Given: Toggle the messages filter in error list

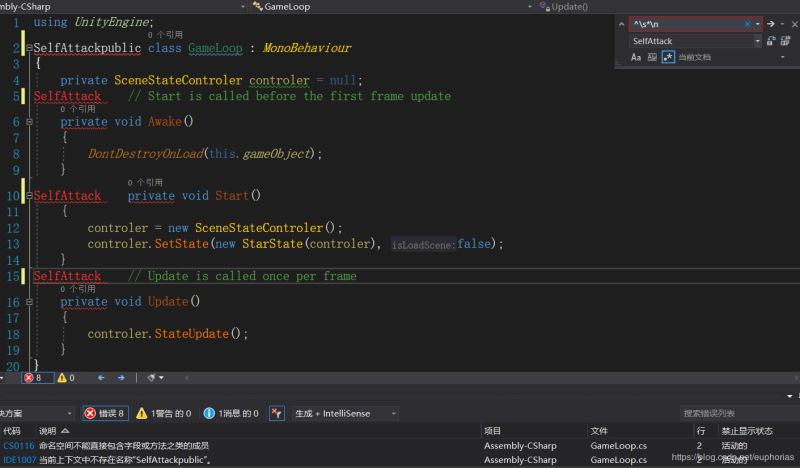Looking at the screenshot, I should [x=231, y=413].
